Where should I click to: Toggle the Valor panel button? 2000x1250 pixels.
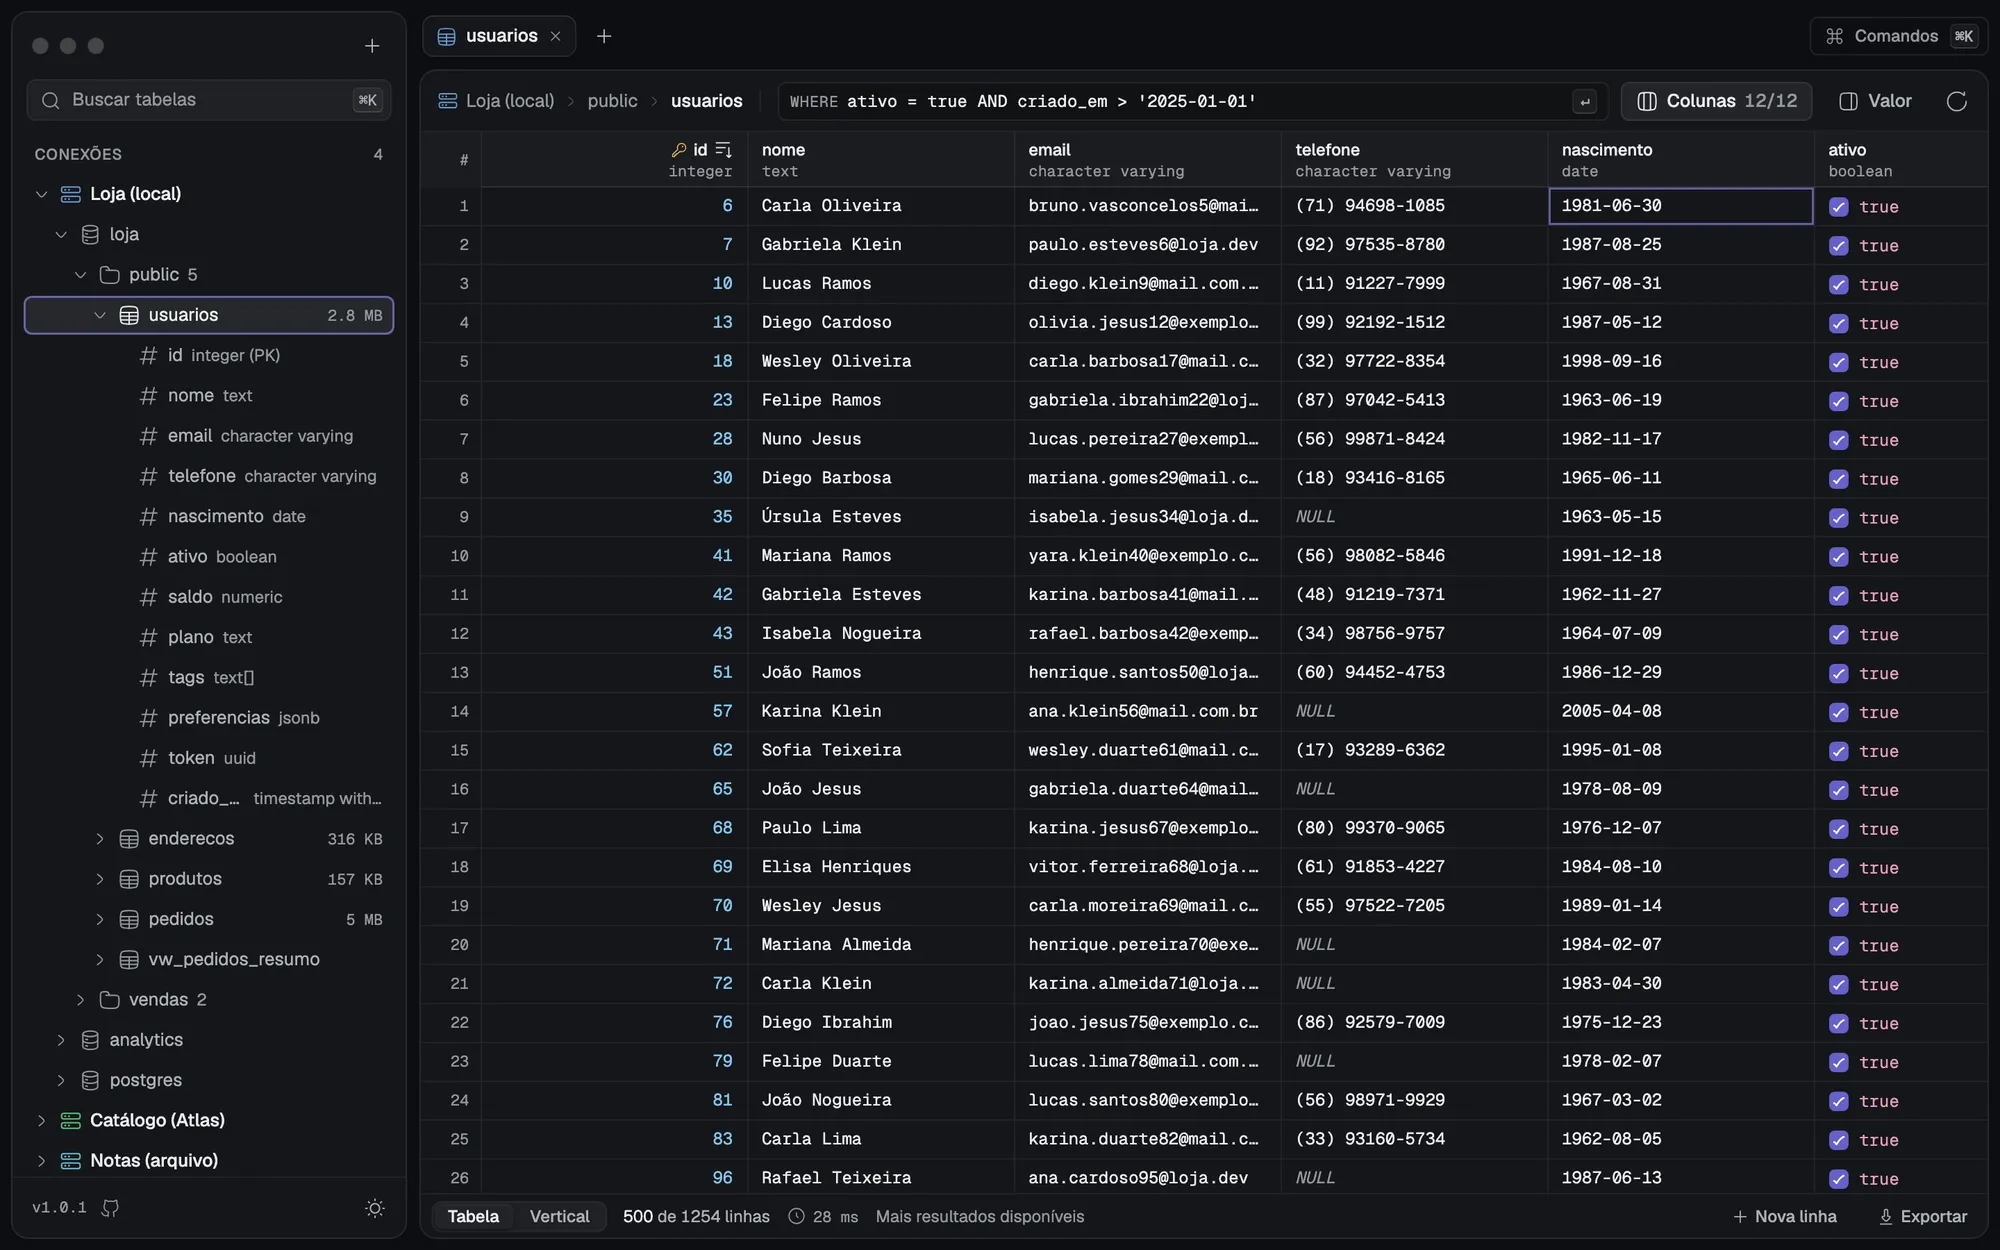(x=1876, y=101)
